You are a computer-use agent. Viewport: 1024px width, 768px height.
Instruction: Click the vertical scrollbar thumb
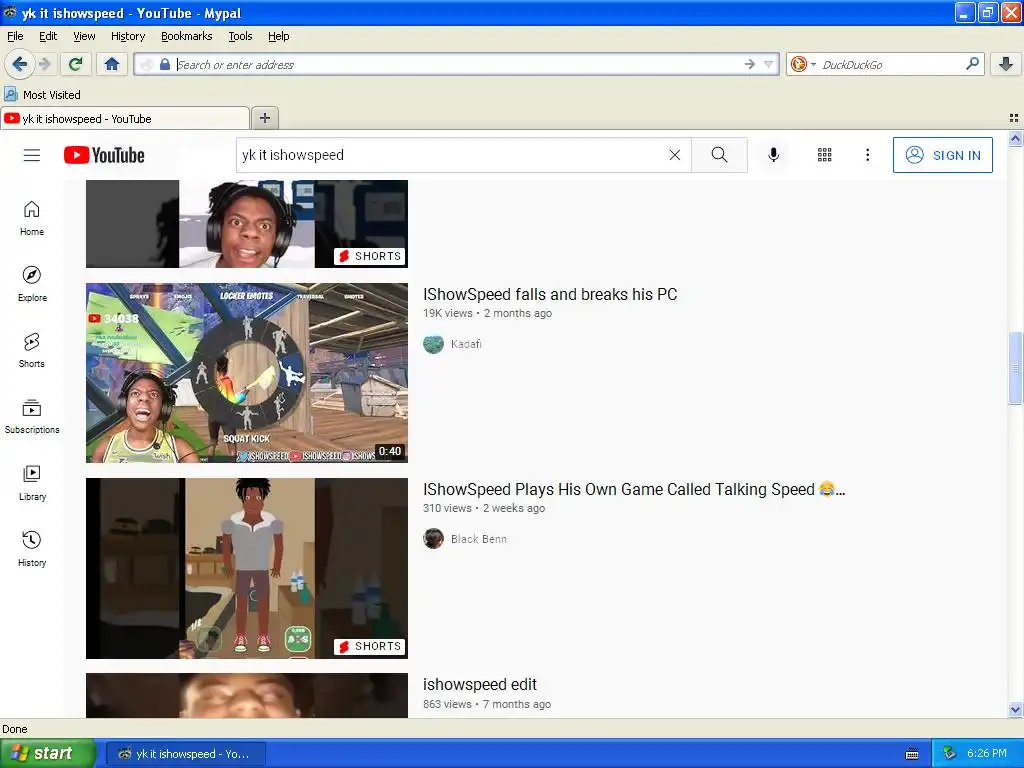[1015, 368]
